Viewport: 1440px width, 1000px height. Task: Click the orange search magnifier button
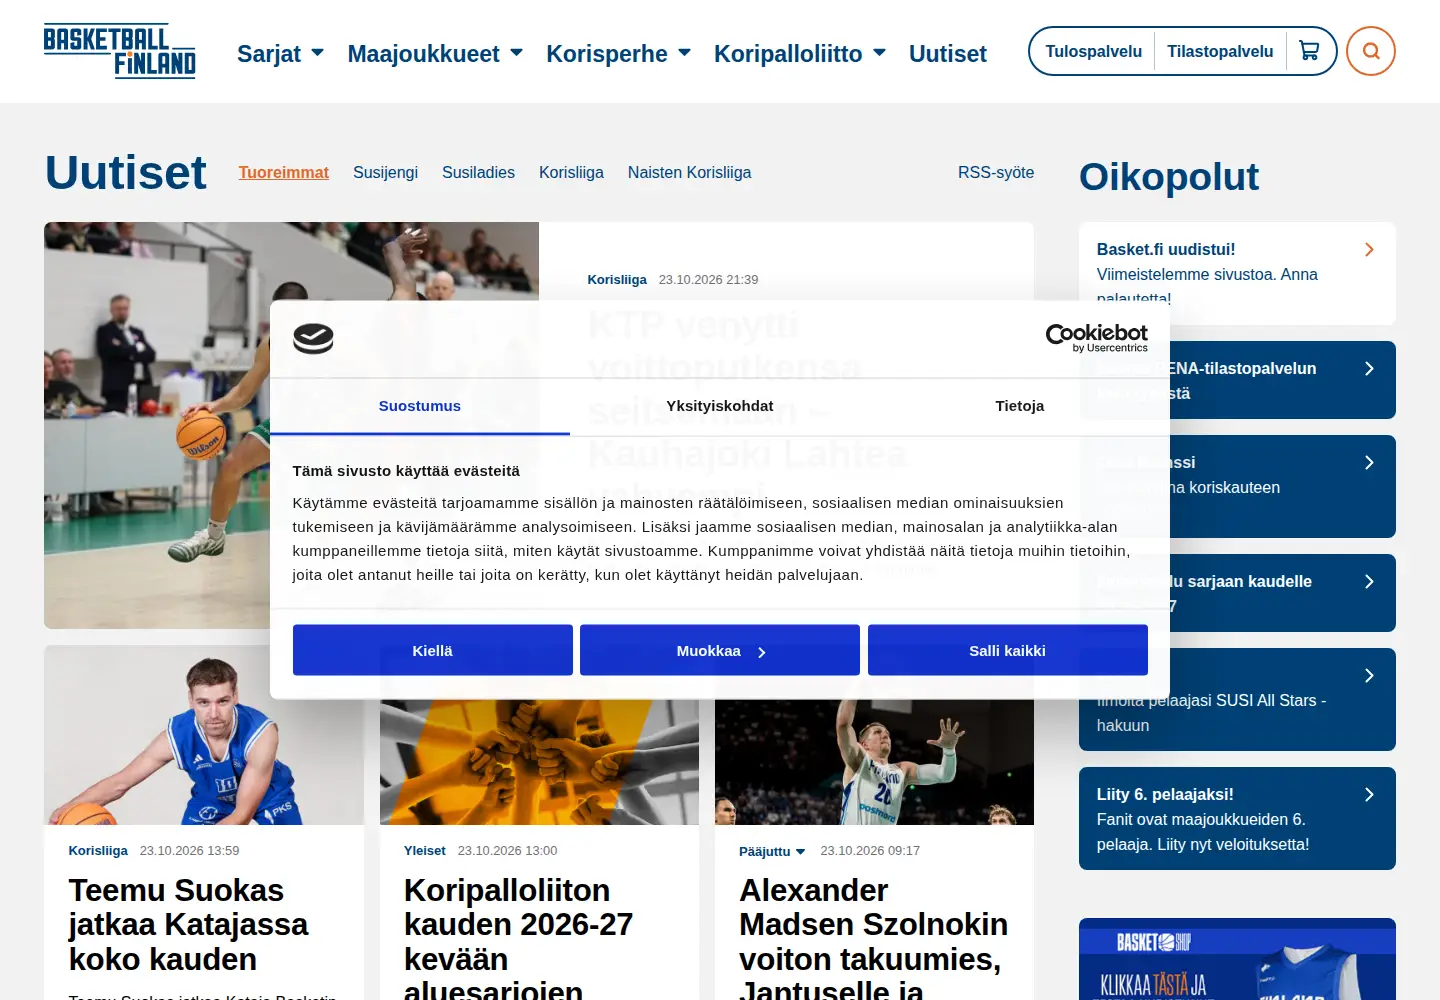pos(1371,51)
